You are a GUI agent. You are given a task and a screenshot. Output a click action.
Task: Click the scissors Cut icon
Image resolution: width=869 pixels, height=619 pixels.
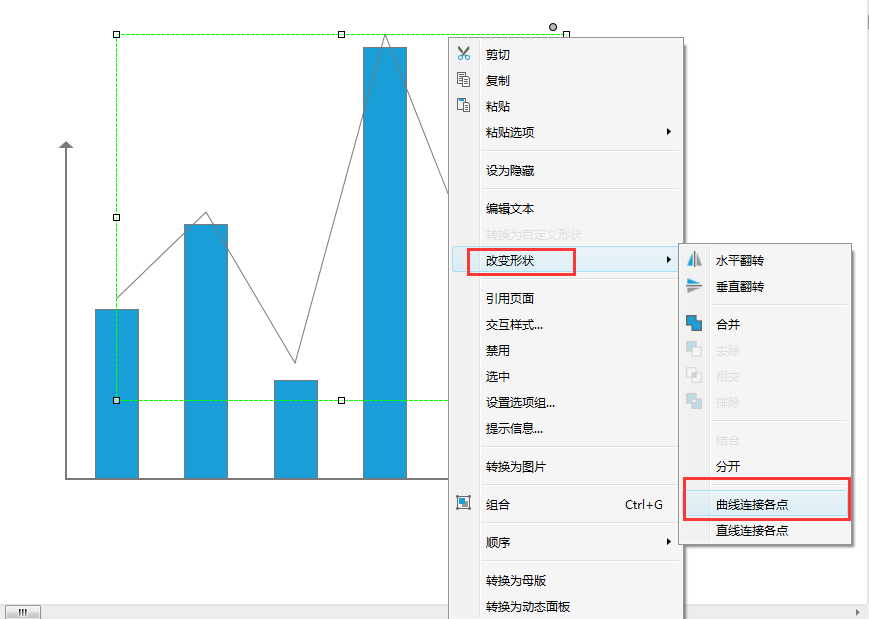coord(464,54)
